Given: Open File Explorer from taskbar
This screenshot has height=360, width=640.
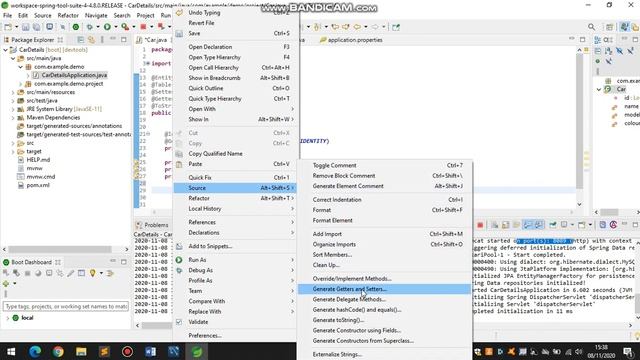Looking at the screenshot, I should [x=81, y=351].
